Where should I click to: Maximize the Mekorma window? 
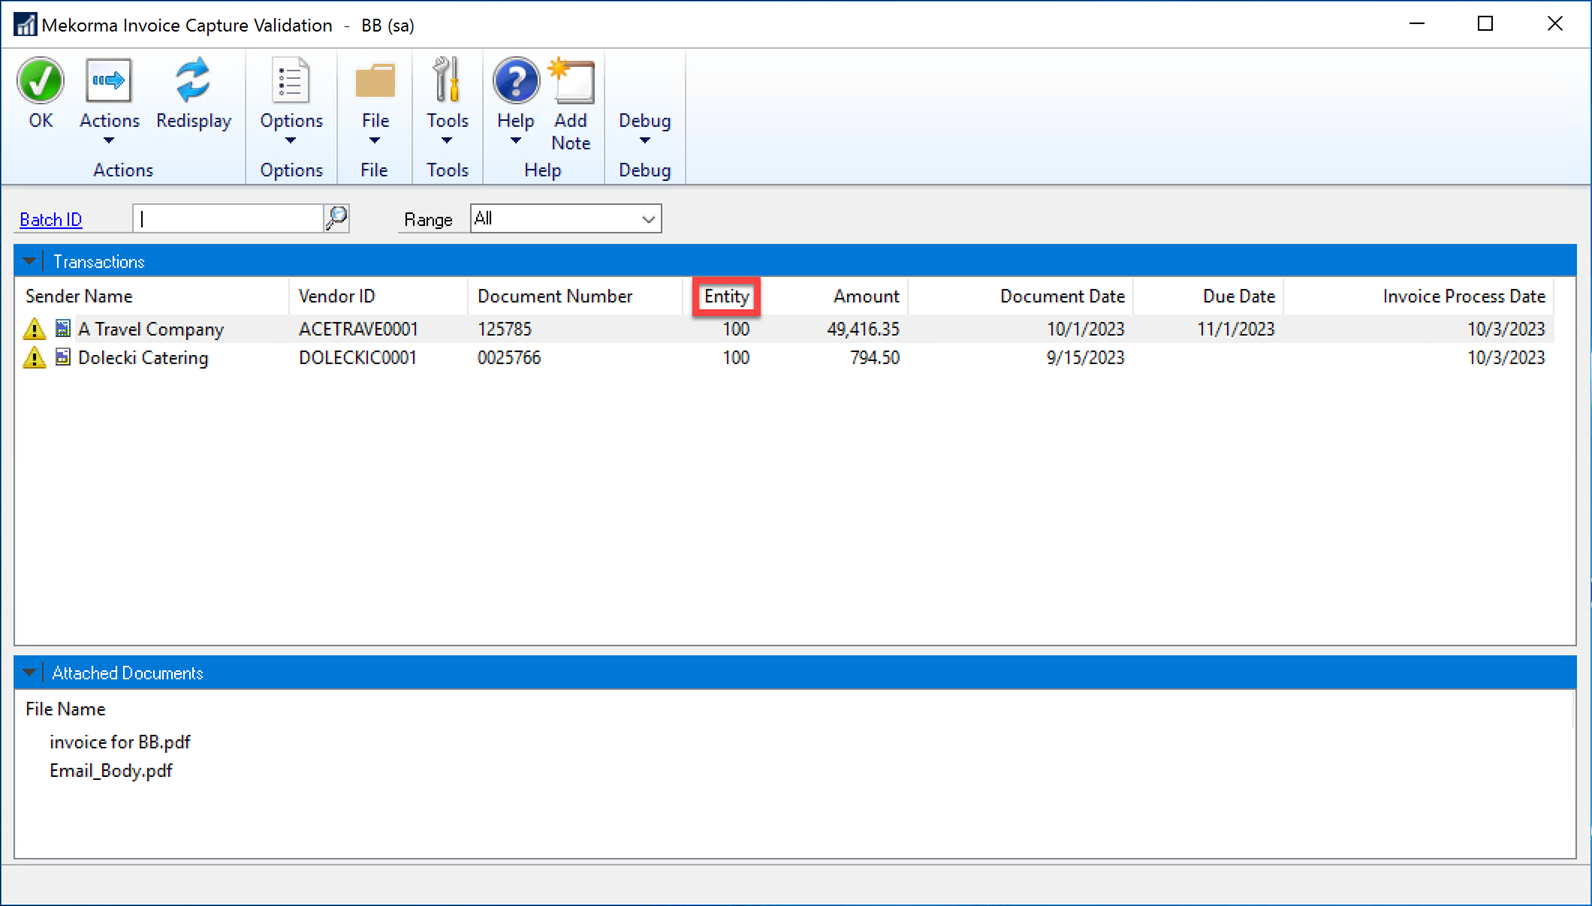[x=1485, y=24]
